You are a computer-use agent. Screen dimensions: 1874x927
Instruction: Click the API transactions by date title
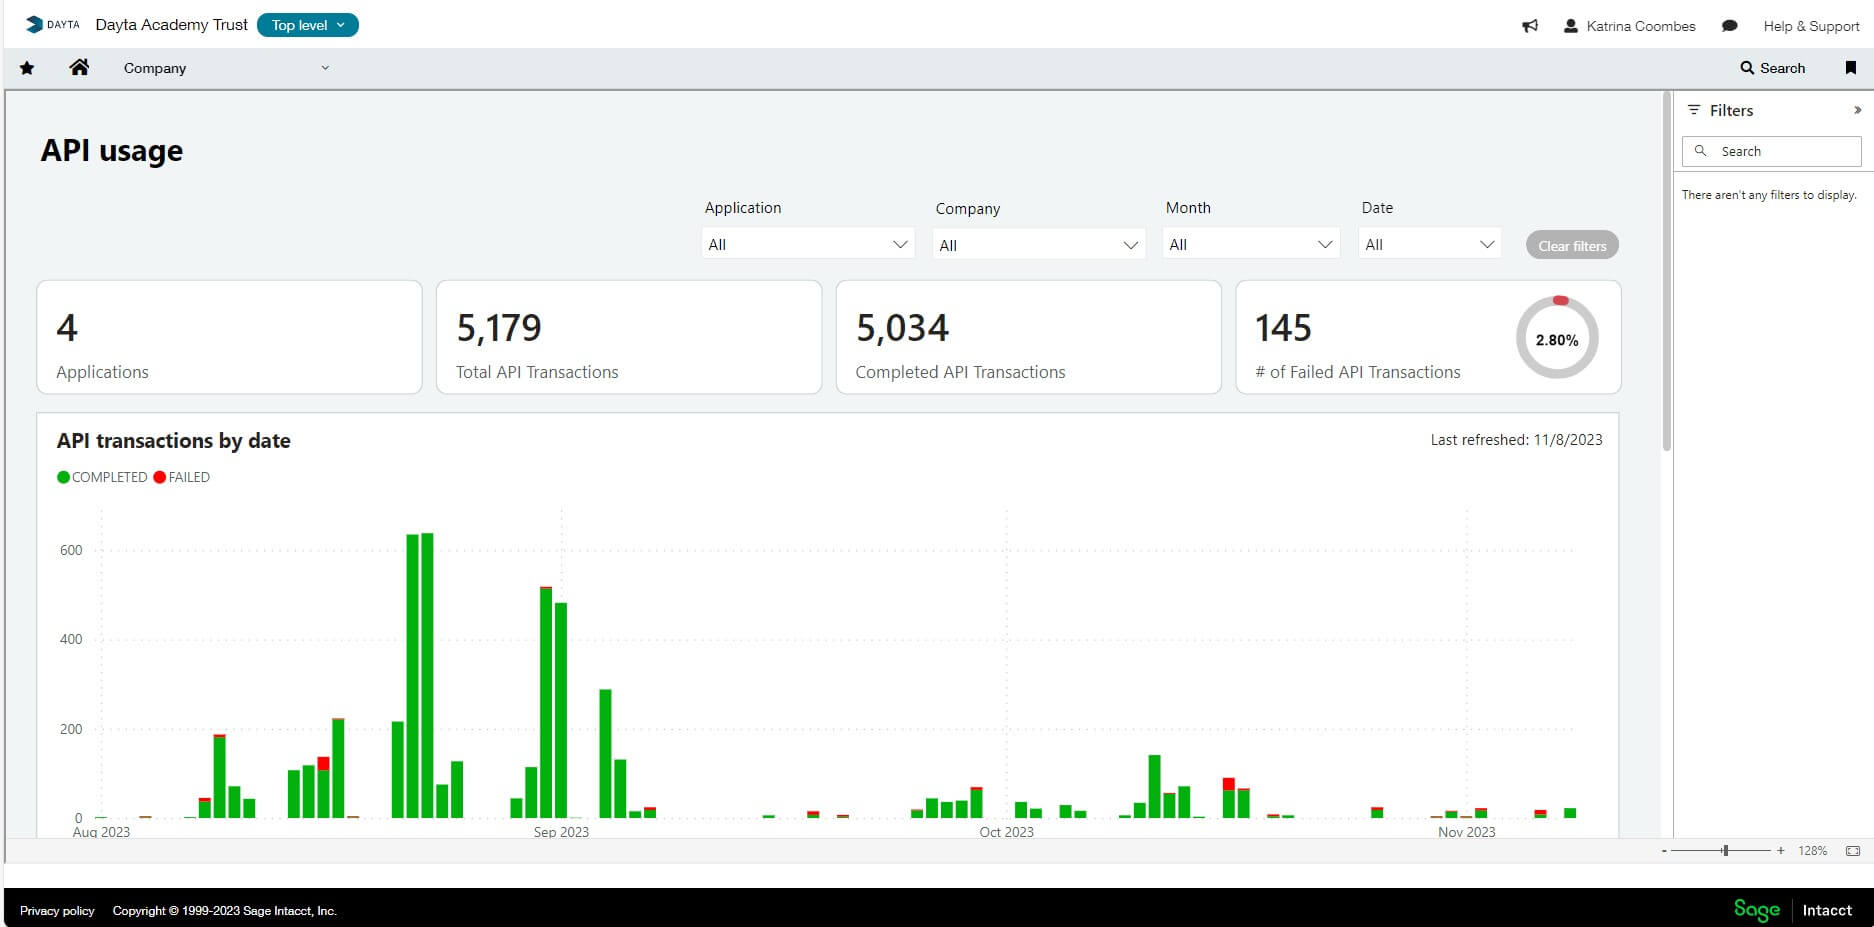pyautogui.click(x=174, y=441)
